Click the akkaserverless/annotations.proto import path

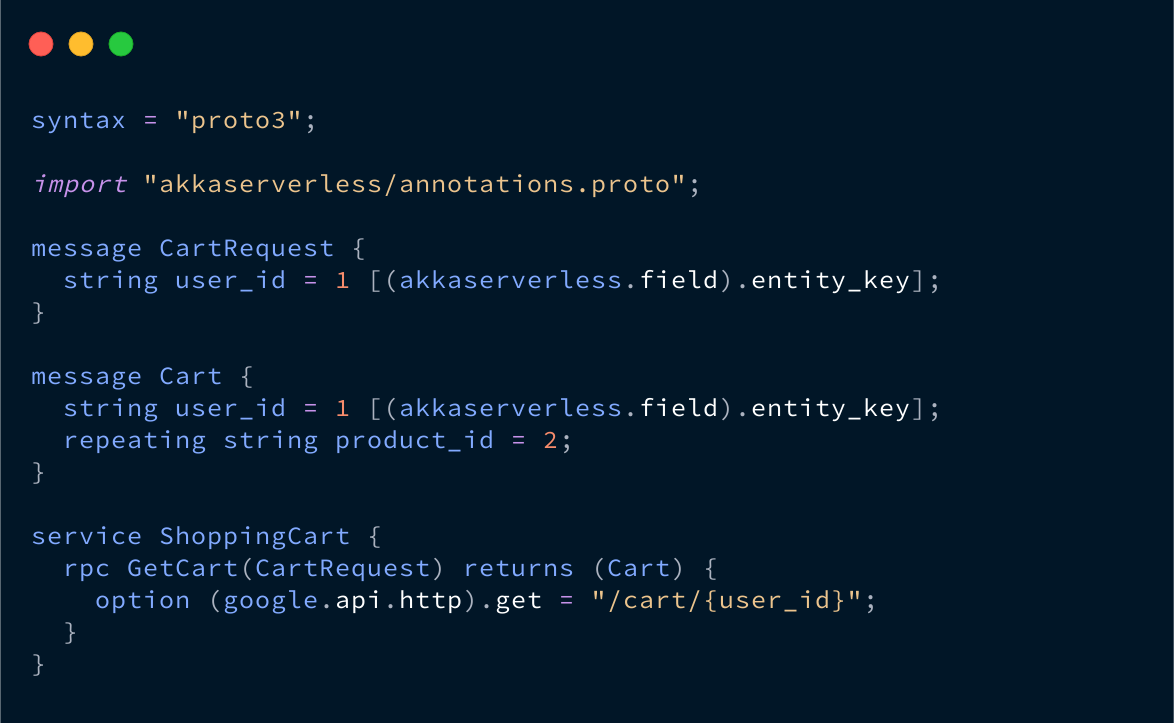[x=414, y=184]
